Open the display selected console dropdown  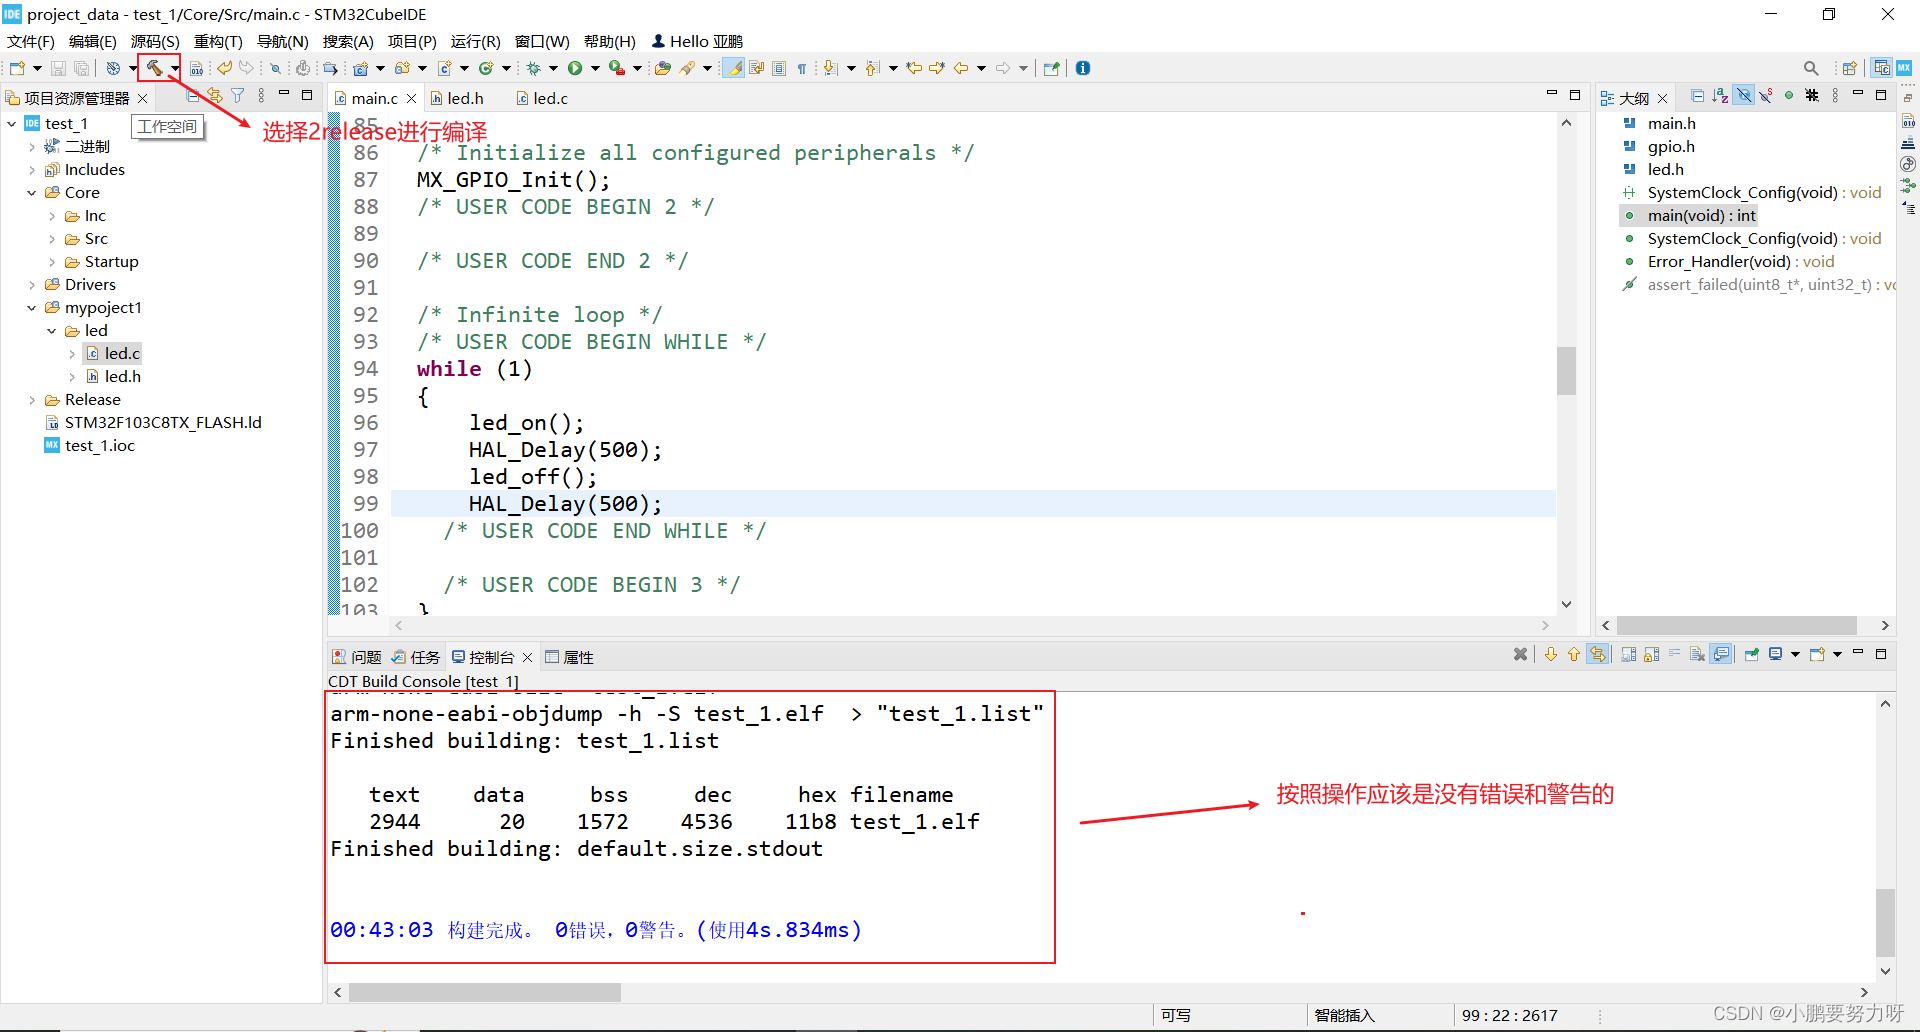click(x=1795, y=655)
